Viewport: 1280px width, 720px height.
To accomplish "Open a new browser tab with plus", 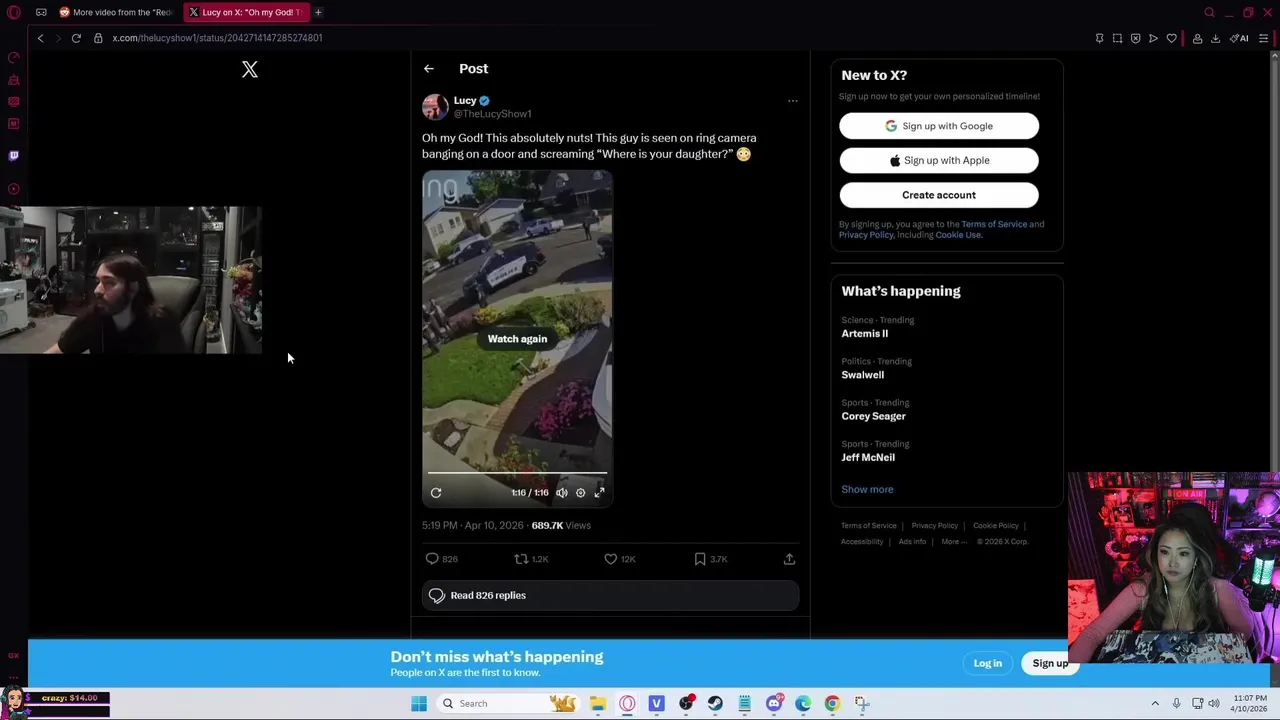I will [x=318, y=12].
